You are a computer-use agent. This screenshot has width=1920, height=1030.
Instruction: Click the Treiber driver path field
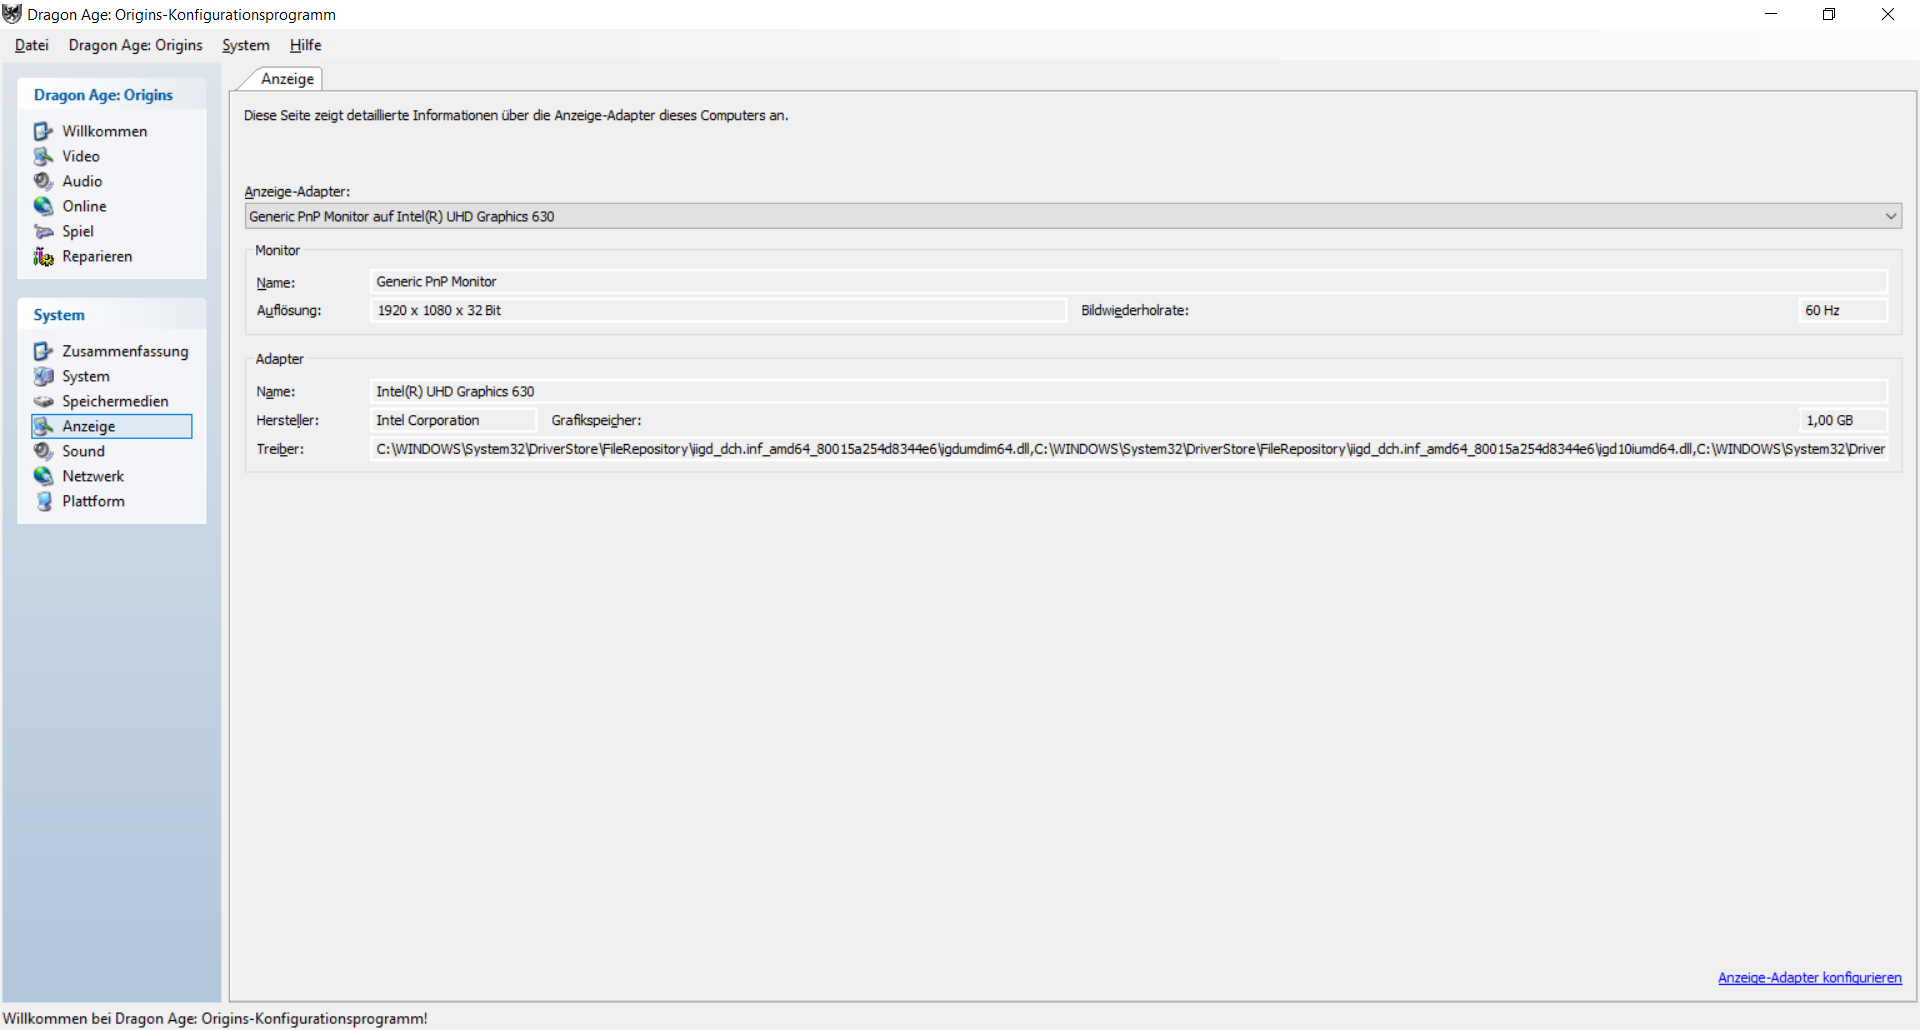click(1129, 450)
